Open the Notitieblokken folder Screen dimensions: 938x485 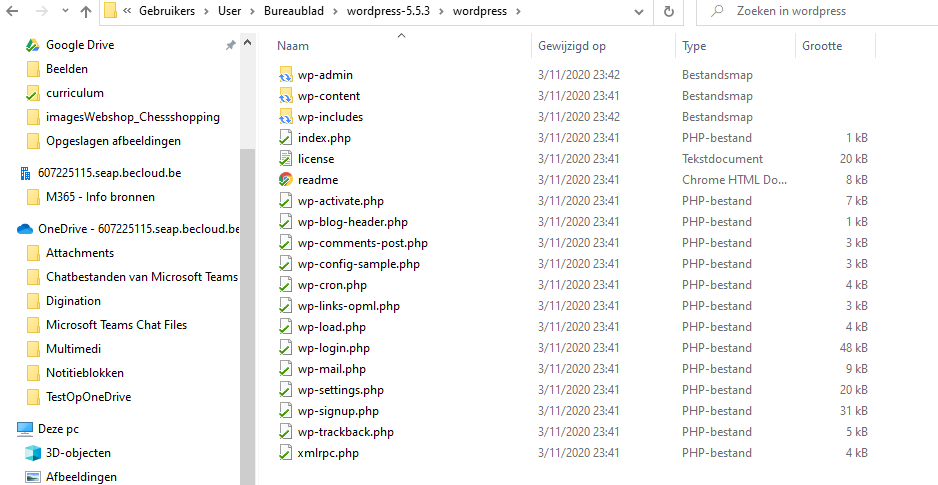click(x=85, y=373)
